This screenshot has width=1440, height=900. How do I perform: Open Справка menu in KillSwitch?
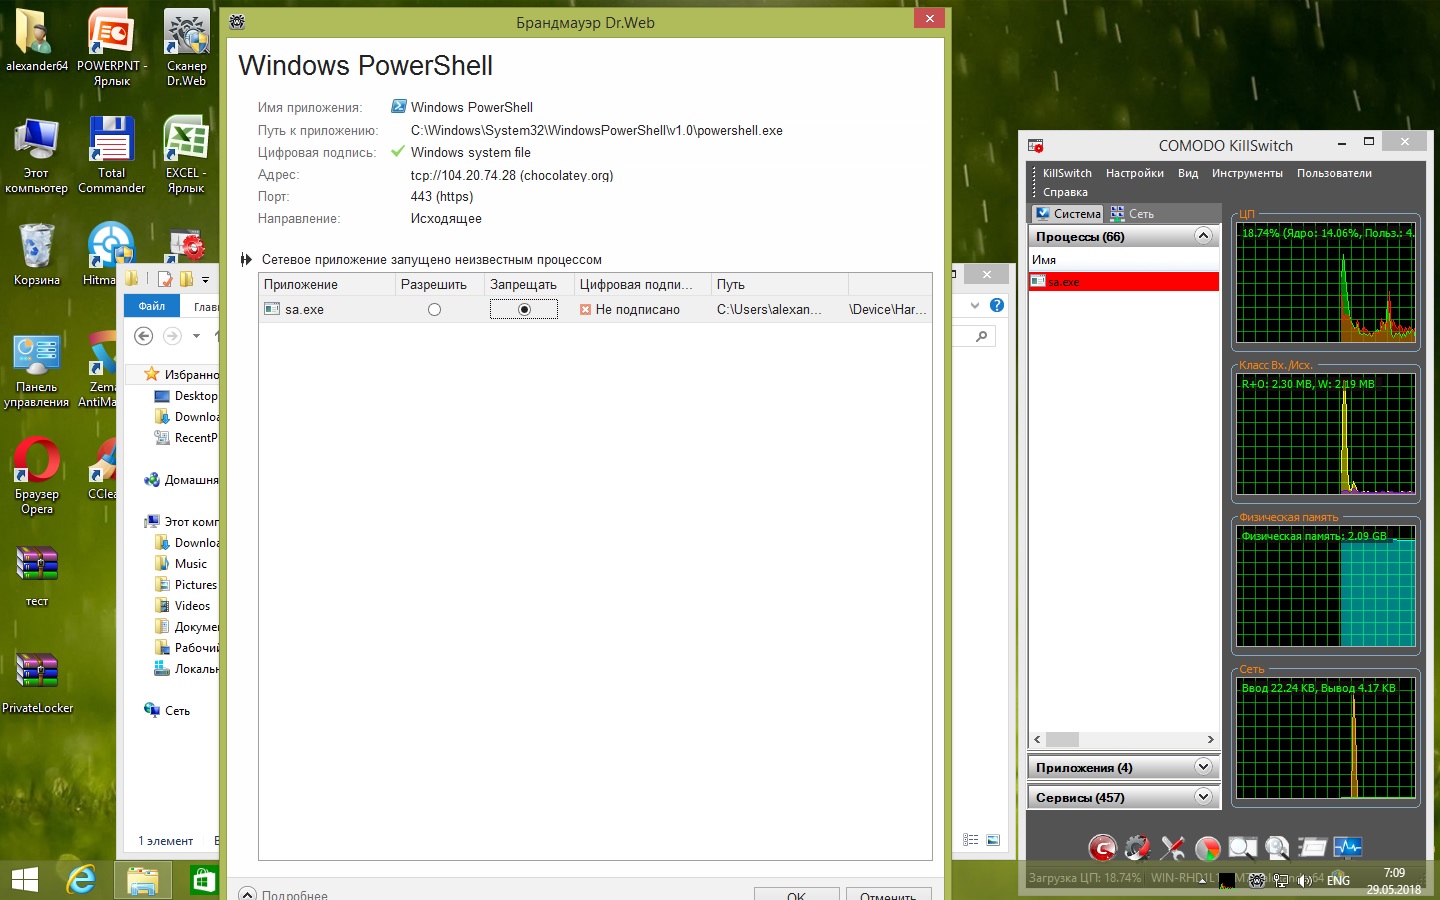[1065, 192]
